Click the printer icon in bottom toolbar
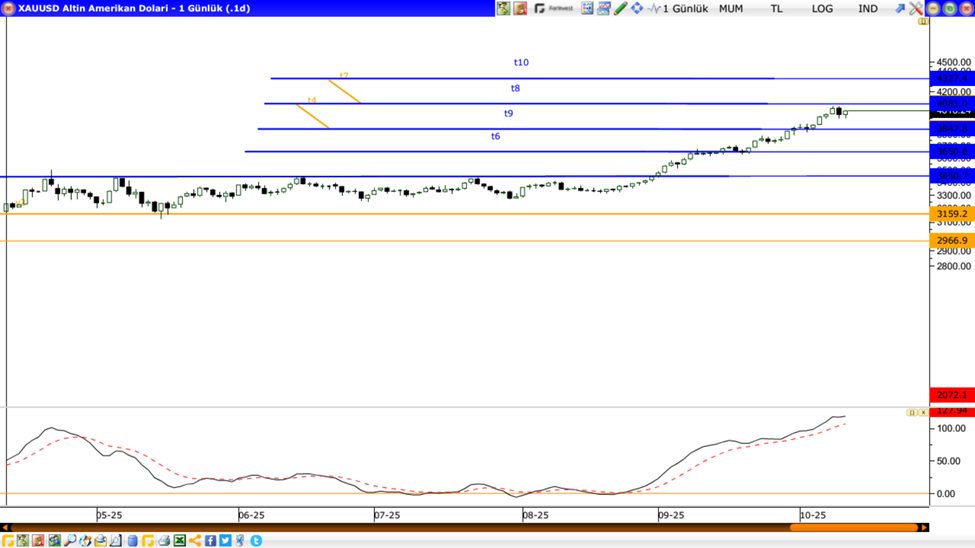Image resolution: width=975 pixels, height=548 pixels. tap(164, 541)
